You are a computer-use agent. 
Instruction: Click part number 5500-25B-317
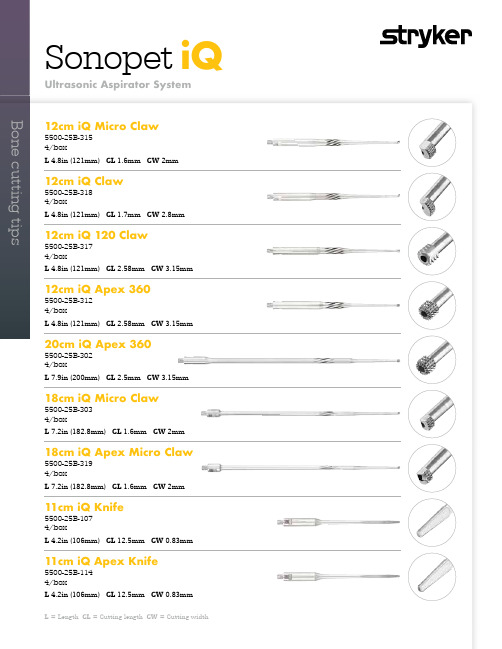click(x=69, y=247)
